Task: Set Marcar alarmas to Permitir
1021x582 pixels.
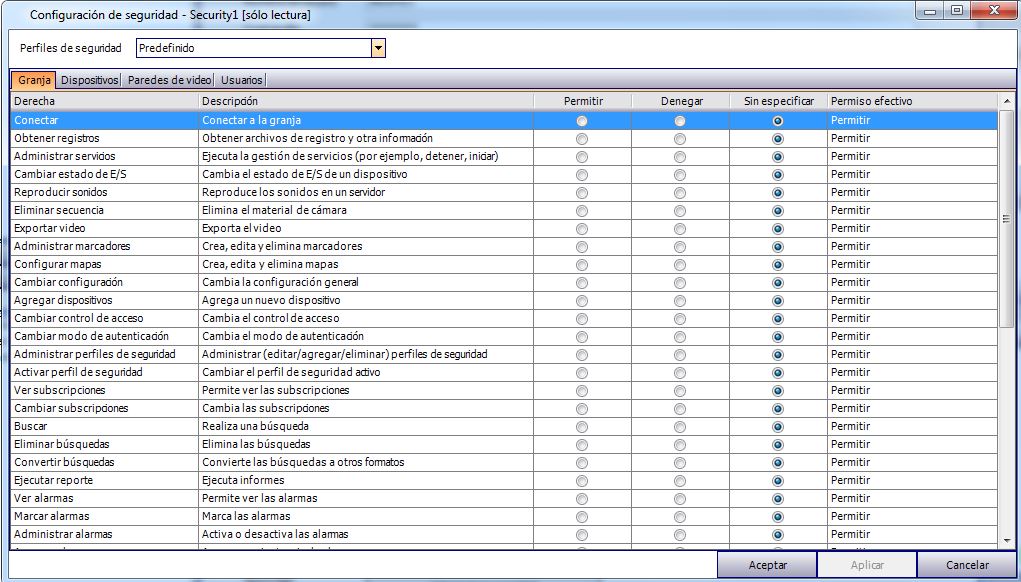Action: pos(582,517)
